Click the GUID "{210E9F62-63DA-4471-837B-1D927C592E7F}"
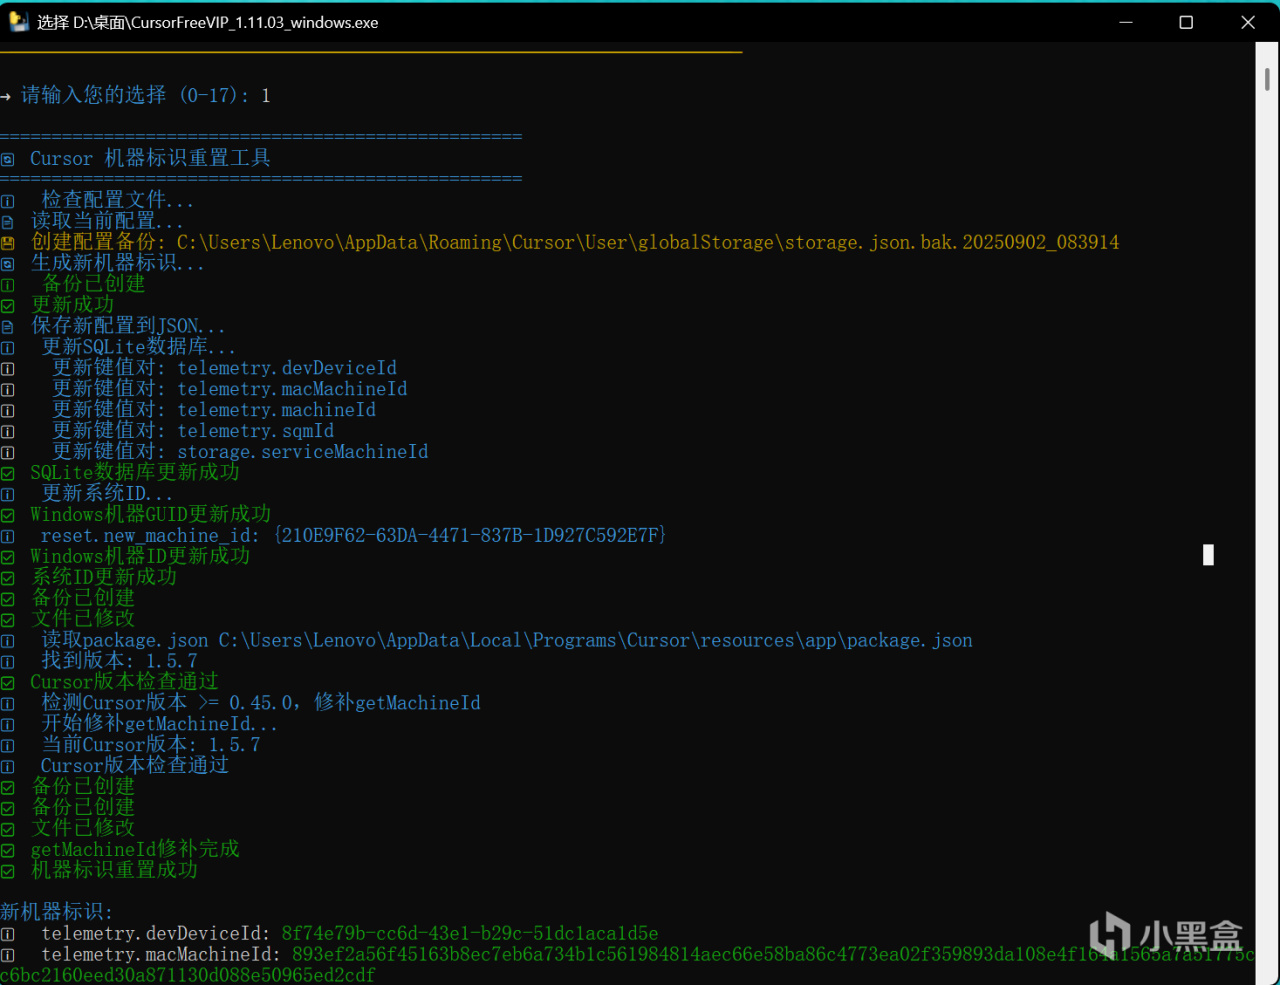The image size is (1280, 985). (470, 535)
